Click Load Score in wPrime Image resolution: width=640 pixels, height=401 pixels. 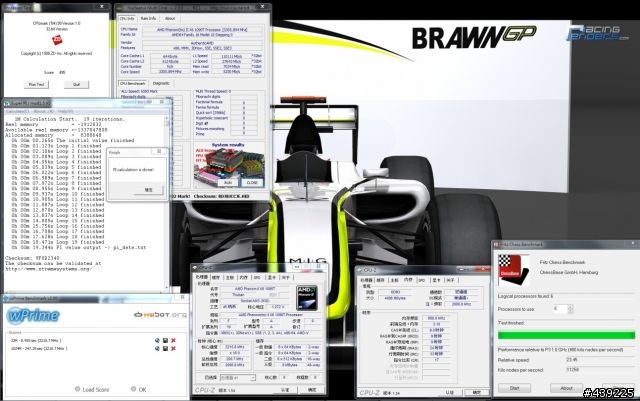(92, 390)
